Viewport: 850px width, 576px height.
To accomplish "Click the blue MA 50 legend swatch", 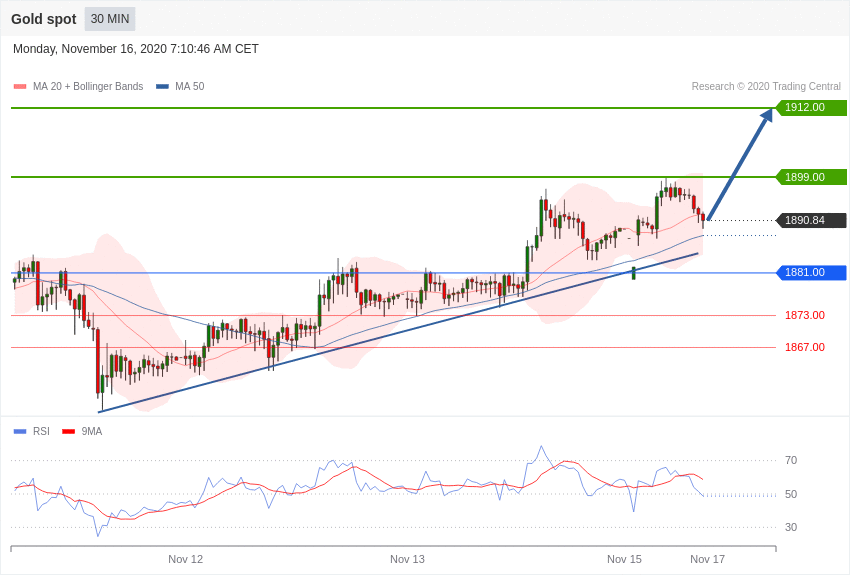I will click(162, 87).
